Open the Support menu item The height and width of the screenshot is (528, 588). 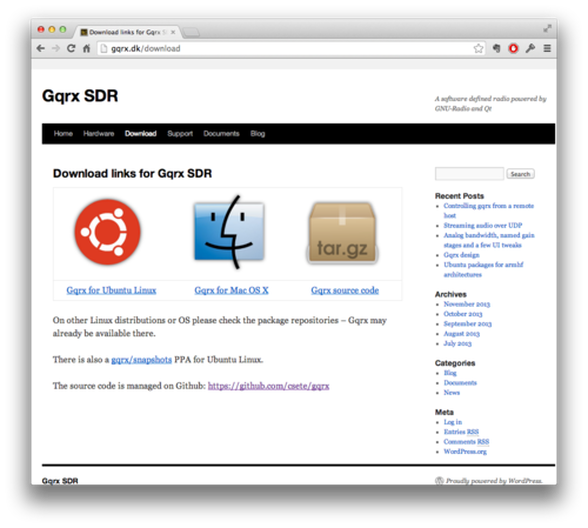(180, 134)
